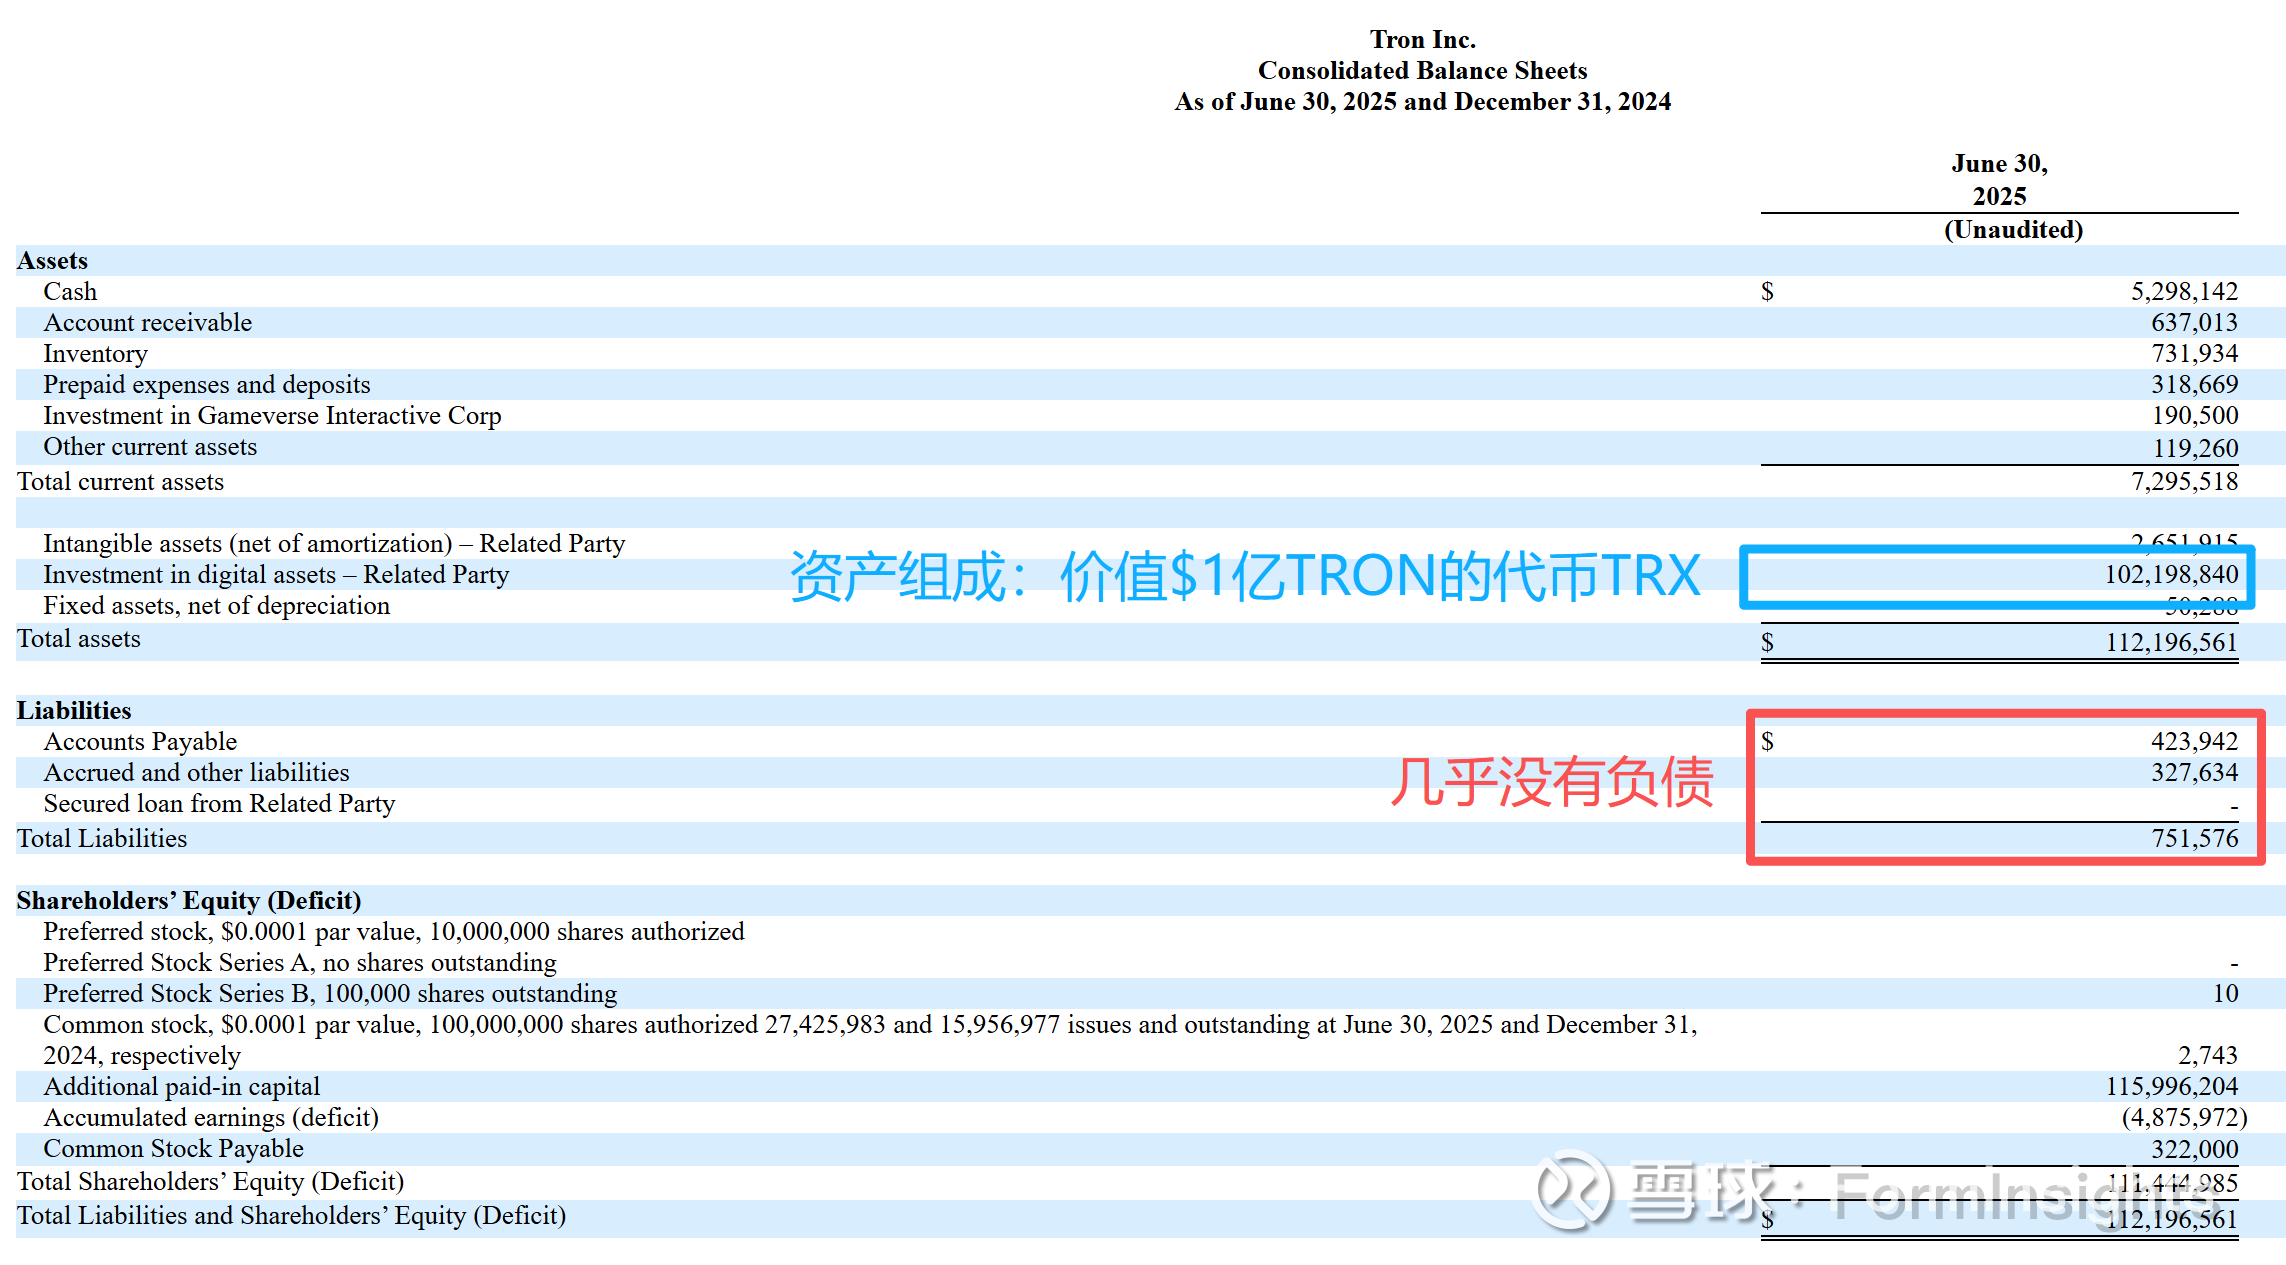
Task: Click the 'Tron Inc.' title heading
Action: pyautogui.click(x=1422, y=40)
